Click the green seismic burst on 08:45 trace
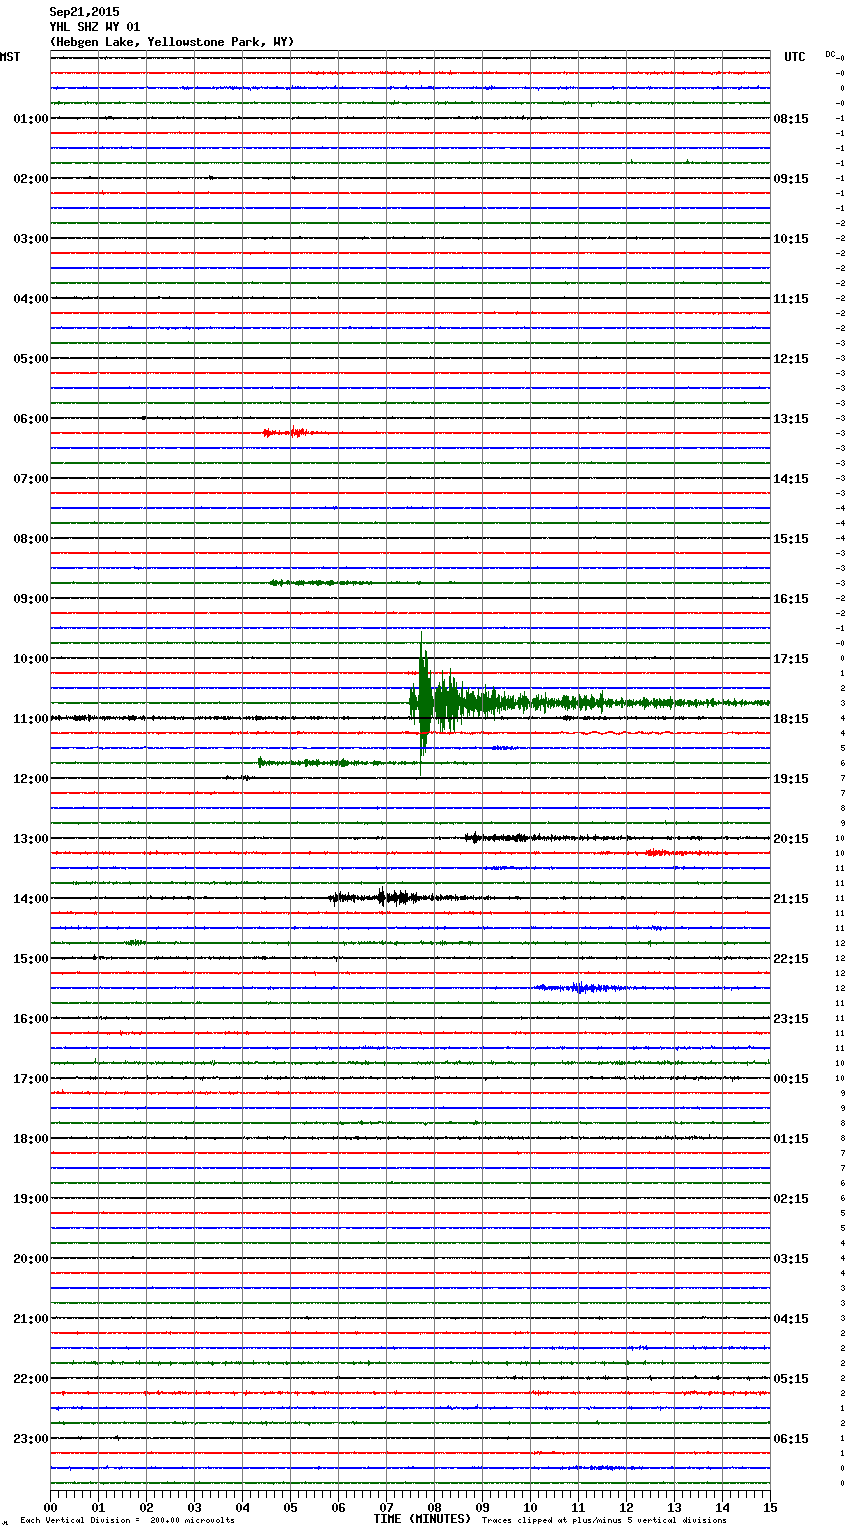This screenshot has width=850, height=1534. click(320, 583)
